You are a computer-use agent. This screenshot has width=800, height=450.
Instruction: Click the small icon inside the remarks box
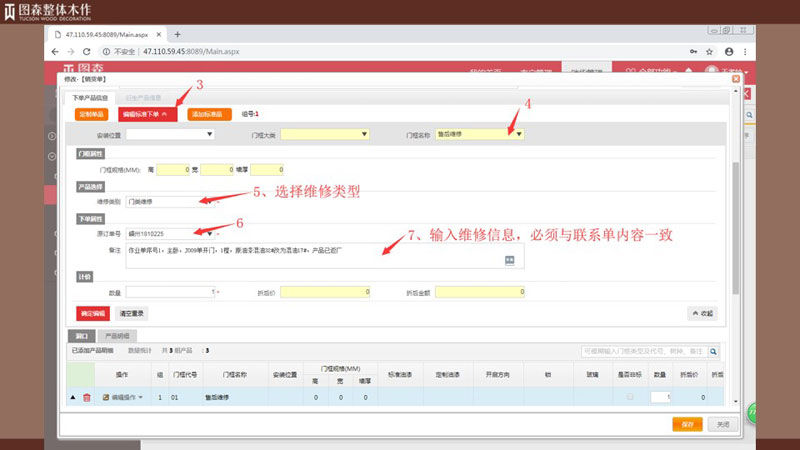(x=509, y=260)
